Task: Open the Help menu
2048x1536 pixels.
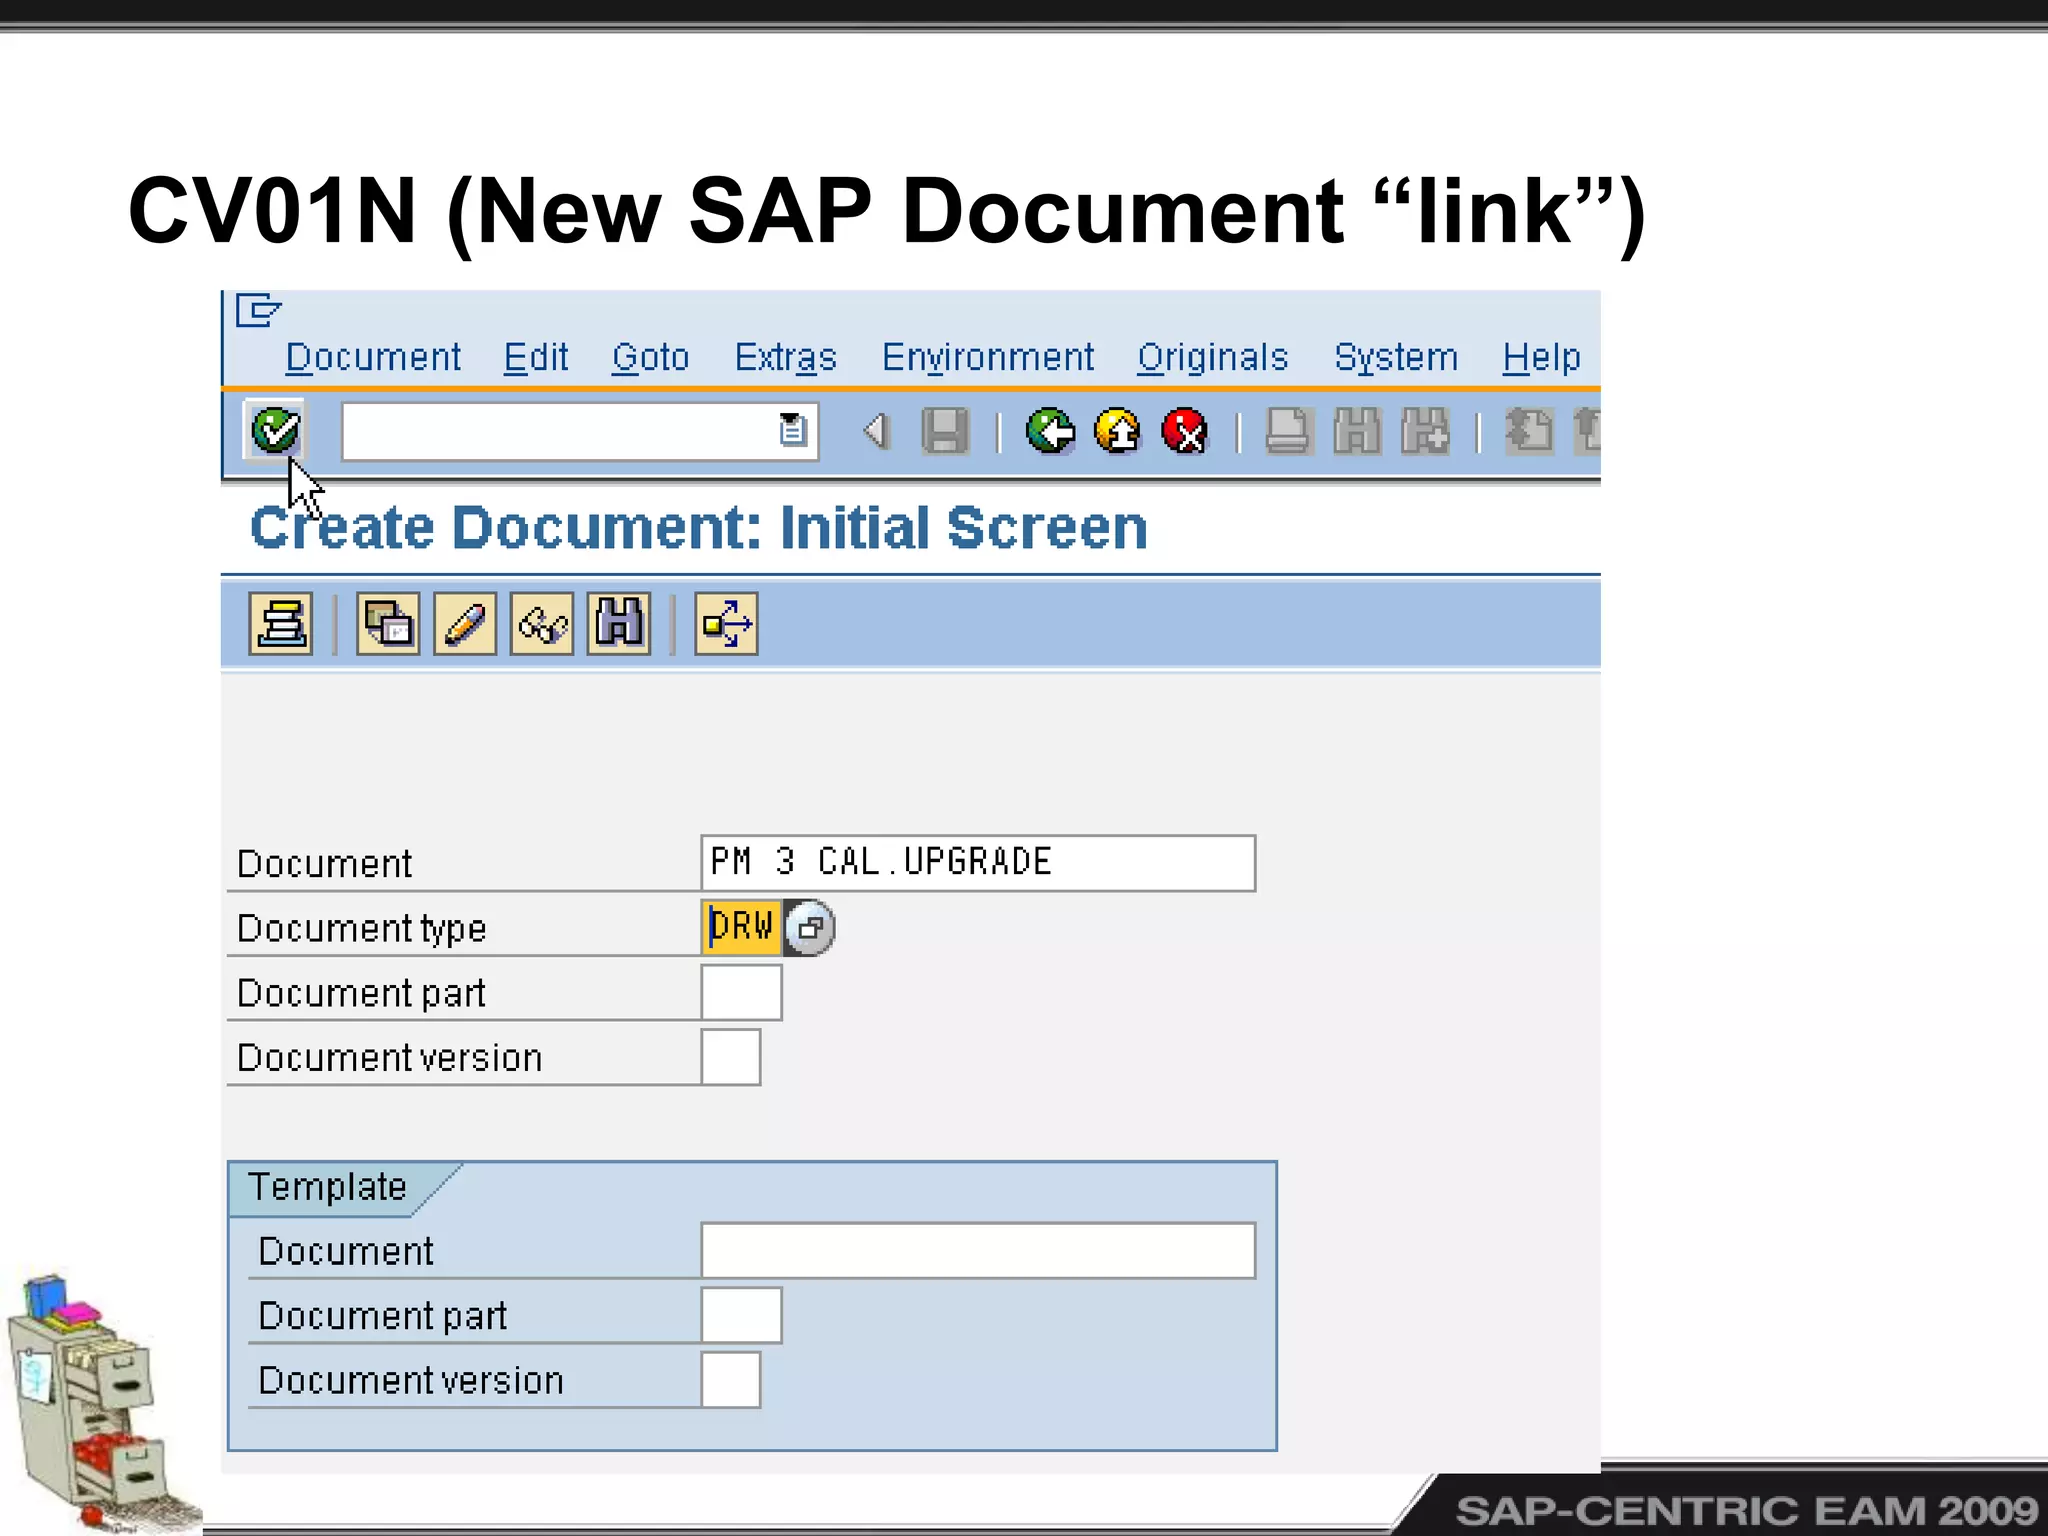Action: click(x=1541, y=357)
